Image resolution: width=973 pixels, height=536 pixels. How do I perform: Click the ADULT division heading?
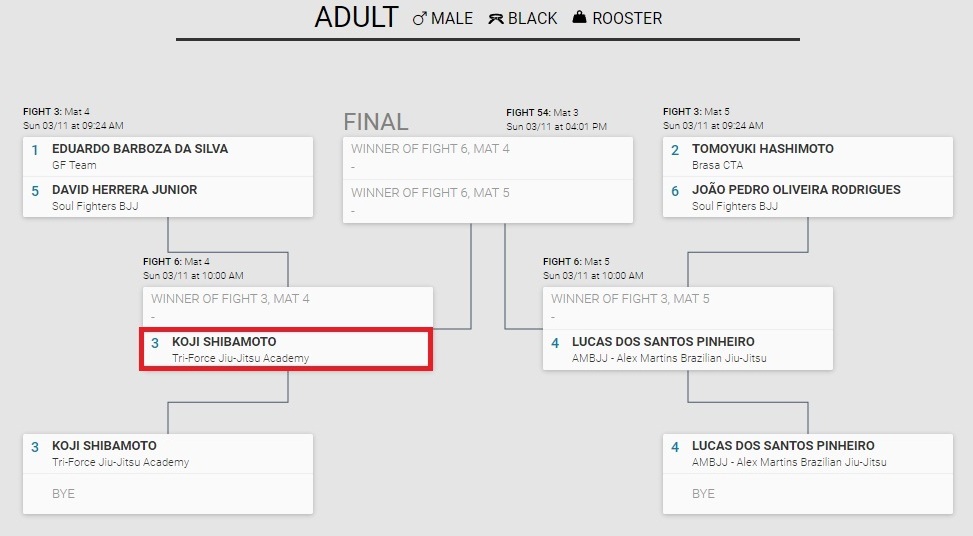tap(356, 17)
